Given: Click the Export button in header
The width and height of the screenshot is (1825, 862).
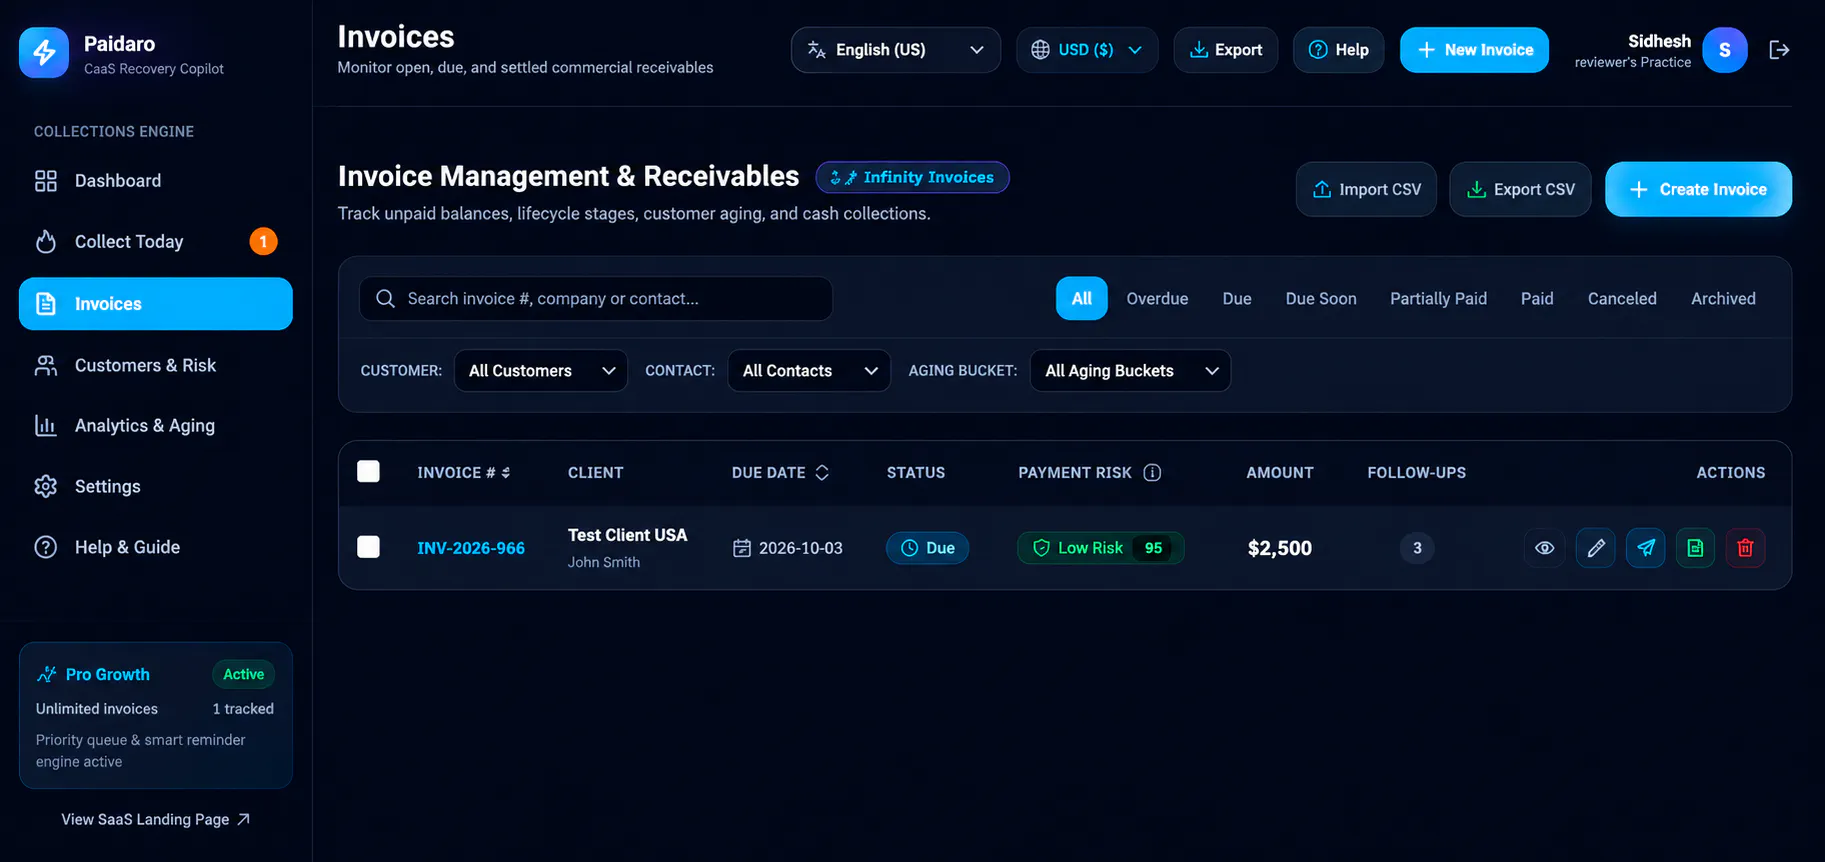Looking at the screenshot, I should [1226, 50].
